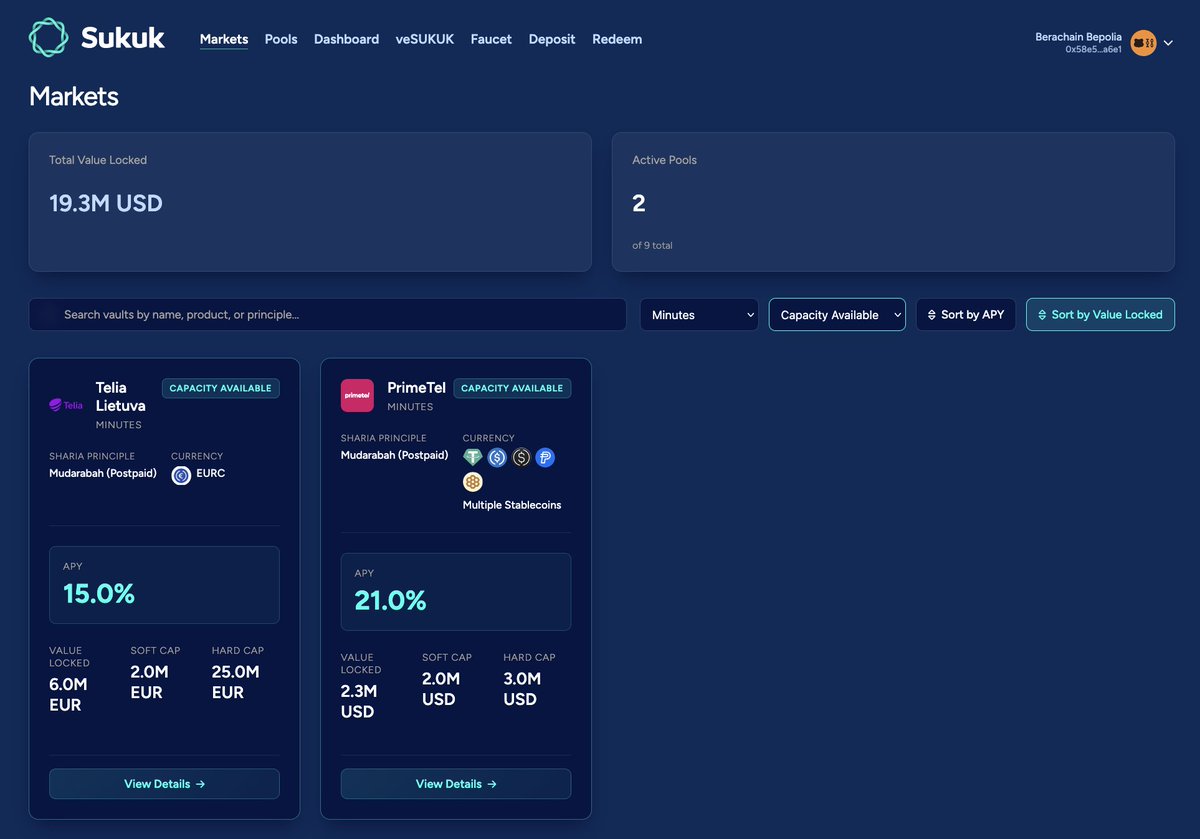
Task: Click the 21.0% APY value
Action: point(391,601)
